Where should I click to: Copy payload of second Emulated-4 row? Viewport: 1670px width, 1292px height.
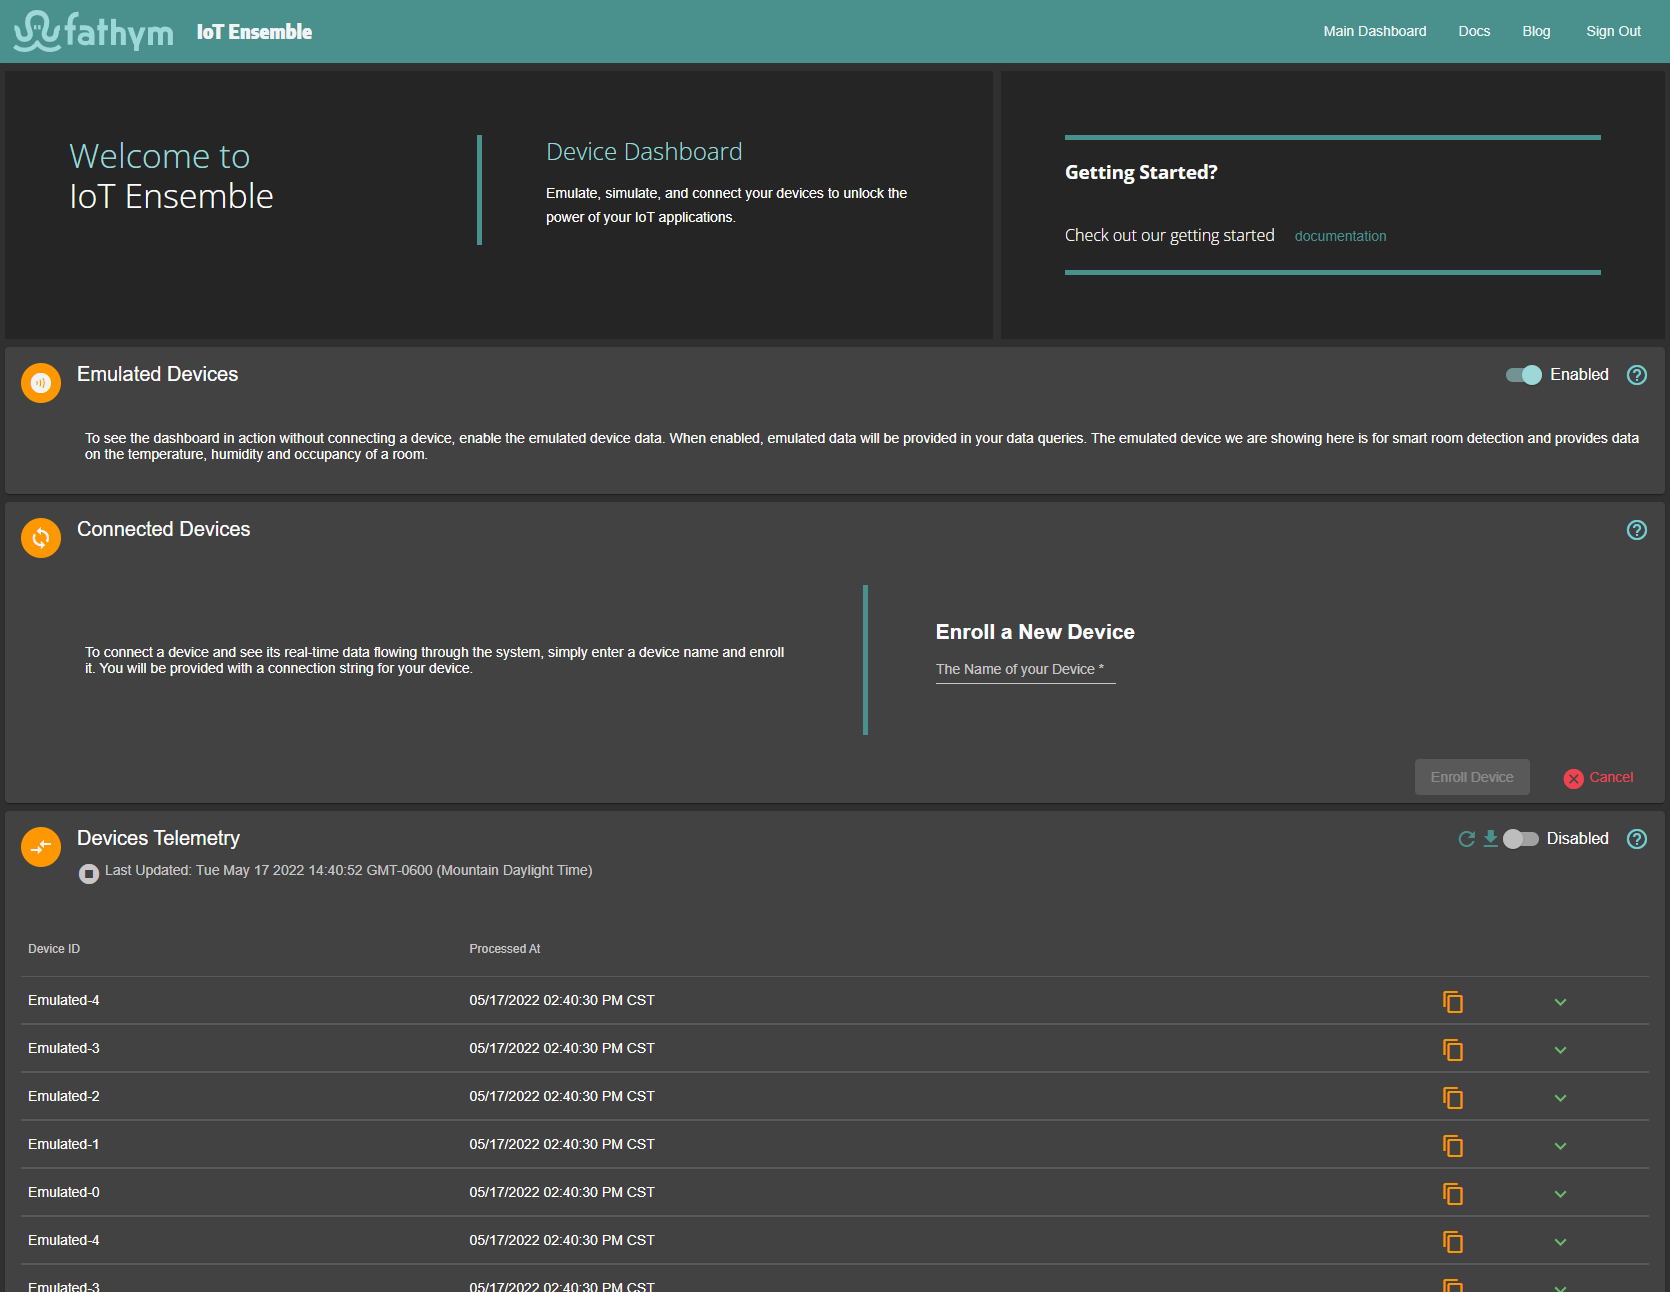pos(1453,1241)
